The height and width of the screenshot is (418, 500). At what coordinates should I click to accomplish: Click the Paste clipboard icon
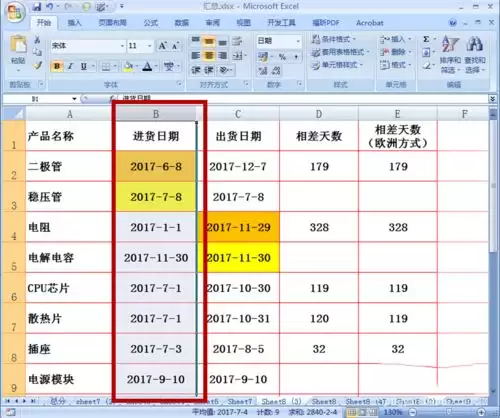18,45
